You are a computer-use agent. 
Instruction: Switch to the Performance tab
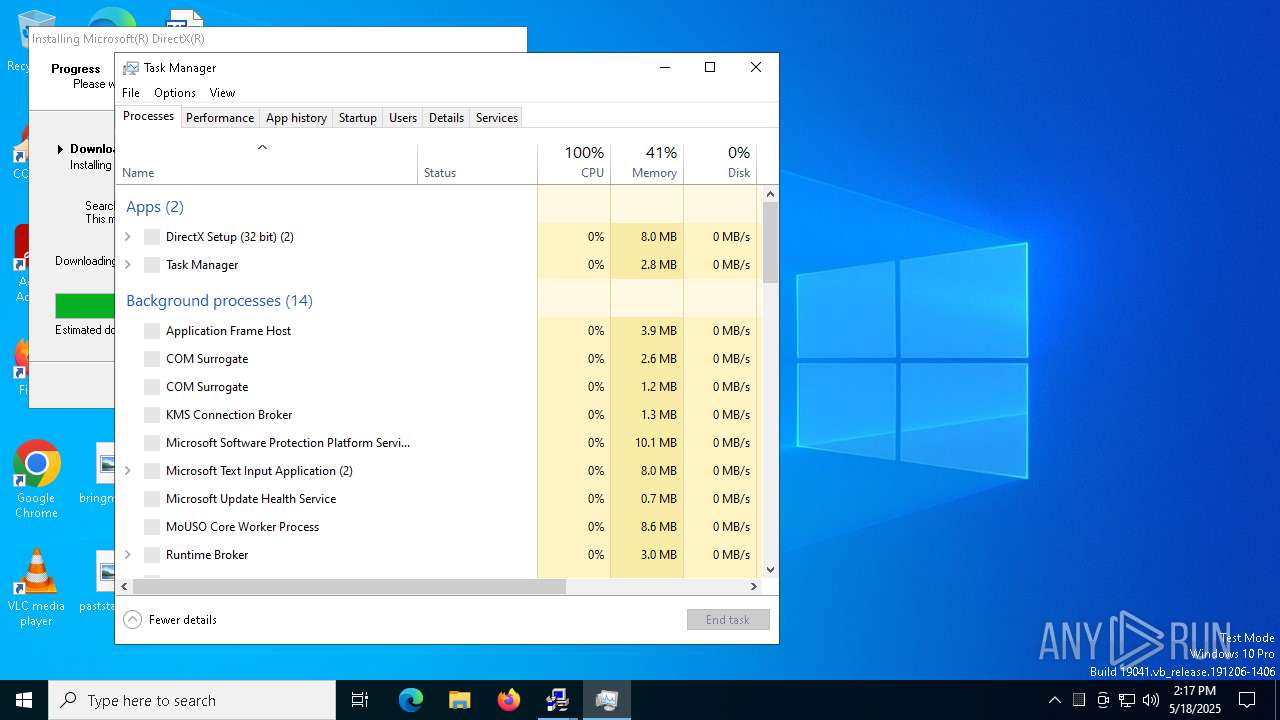tap(220, 118)
